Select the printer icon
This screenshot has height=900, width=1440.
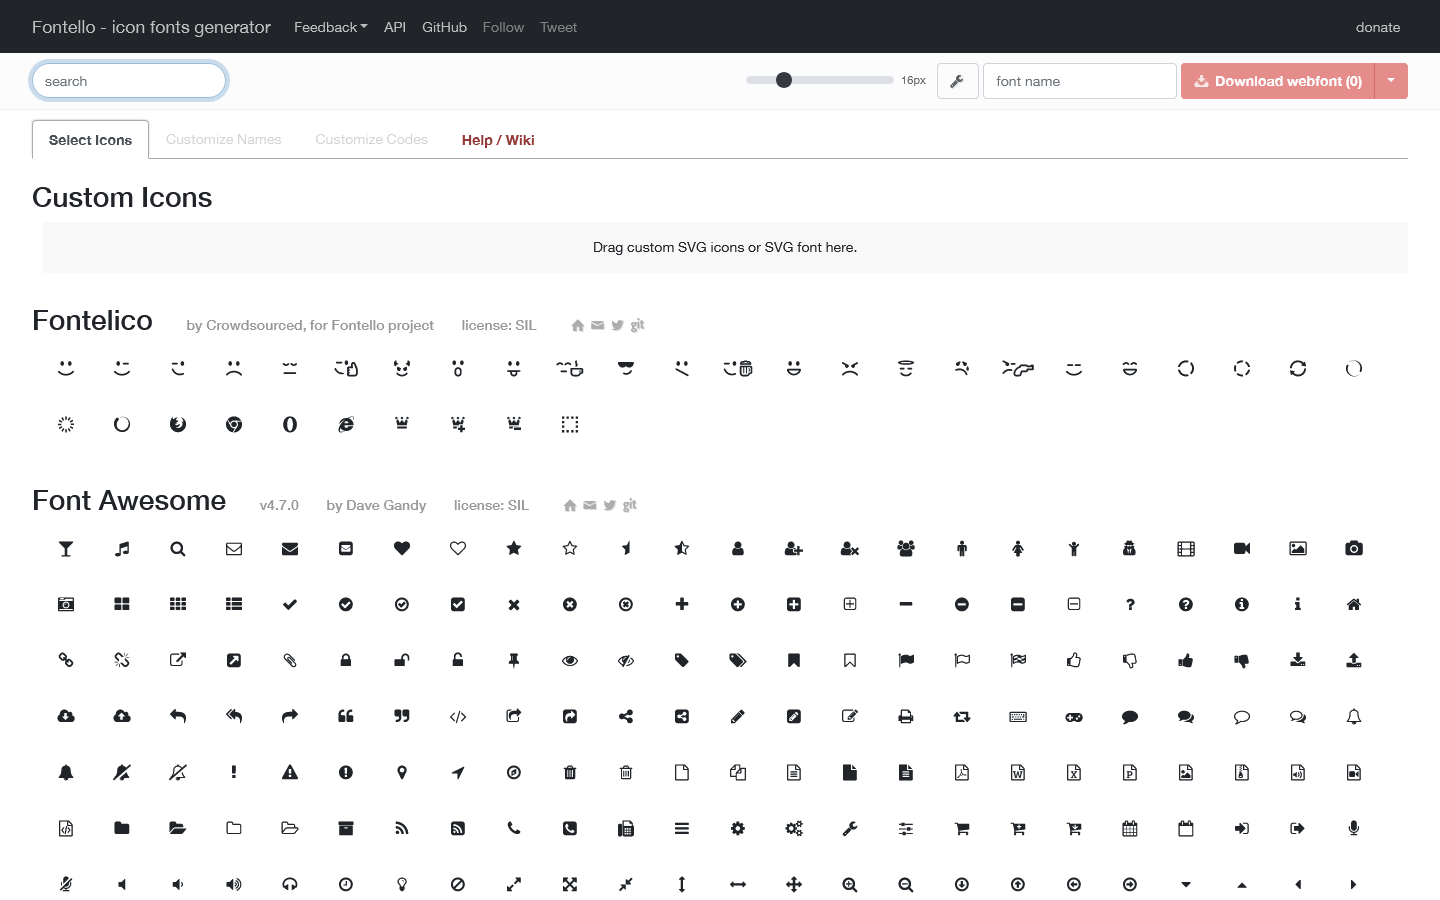point(906,716)
